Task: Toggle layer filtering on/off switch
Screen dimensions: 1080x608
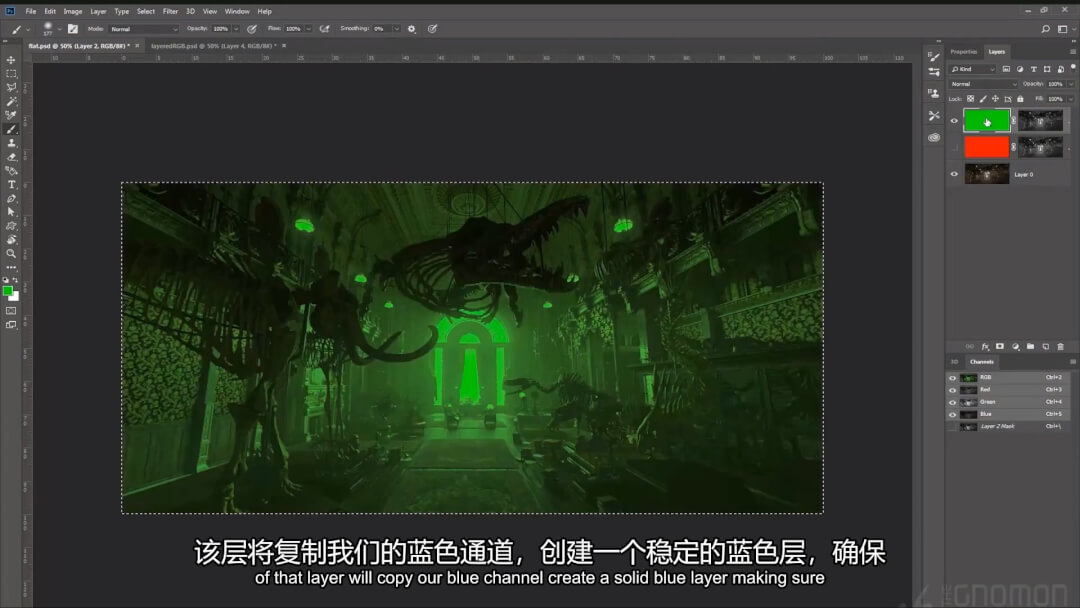Action: click(x=1073, y=67)
